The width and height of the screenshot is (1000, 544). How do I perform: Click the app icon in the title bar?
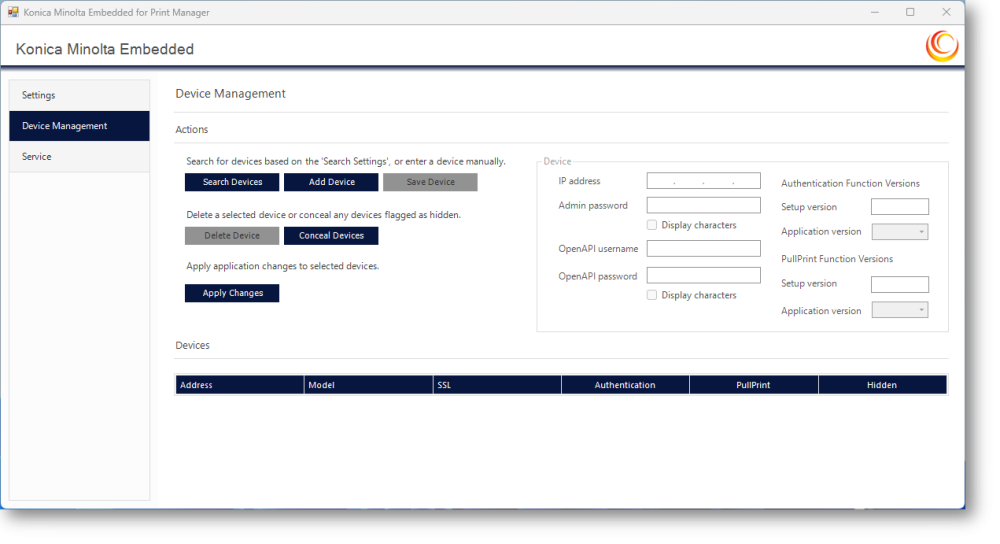[13, 12]
